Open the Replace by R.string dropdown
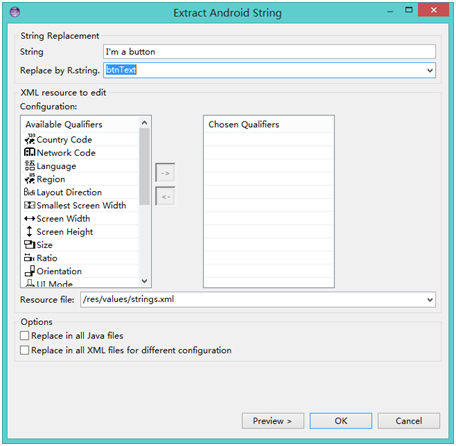456x446 pixels. click(430, 70)
